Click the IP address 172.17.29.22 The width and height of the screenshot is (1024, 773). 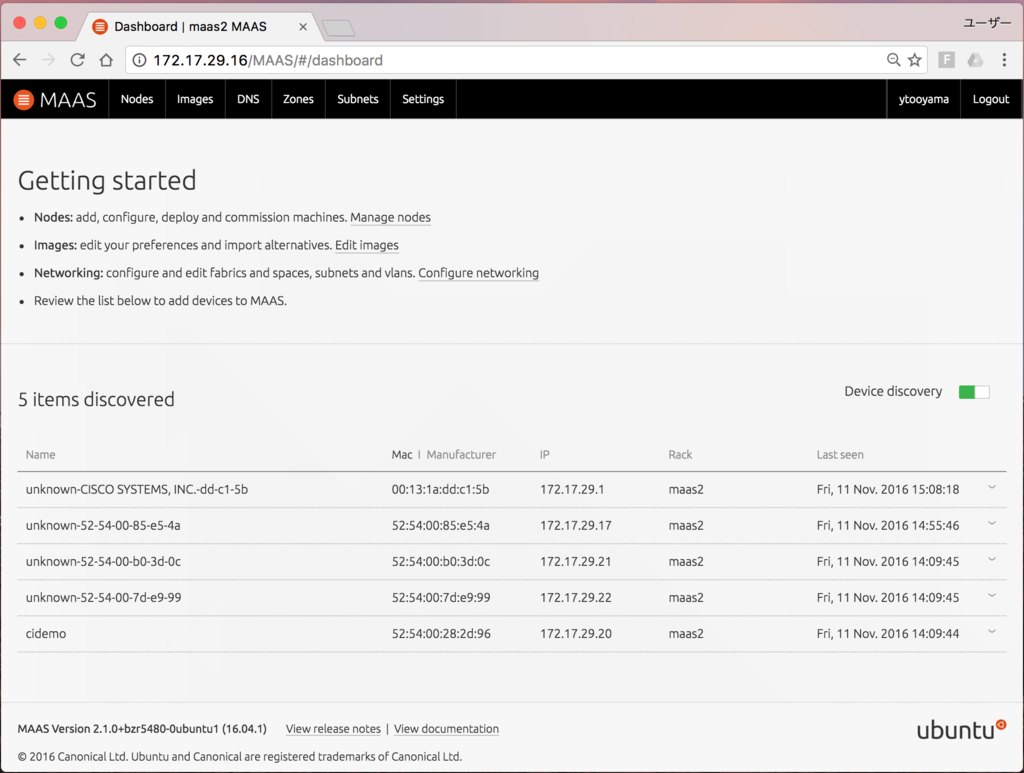[x=575, y=597]
